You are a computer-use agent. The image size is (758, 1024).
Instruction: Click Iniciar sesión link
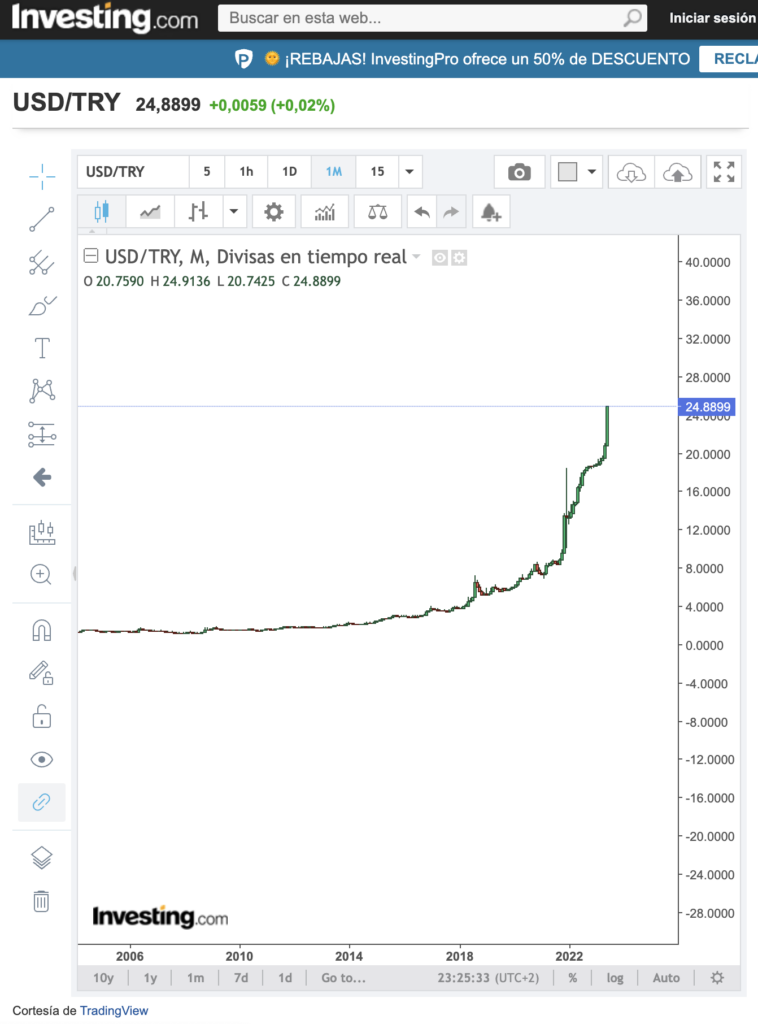712,18
